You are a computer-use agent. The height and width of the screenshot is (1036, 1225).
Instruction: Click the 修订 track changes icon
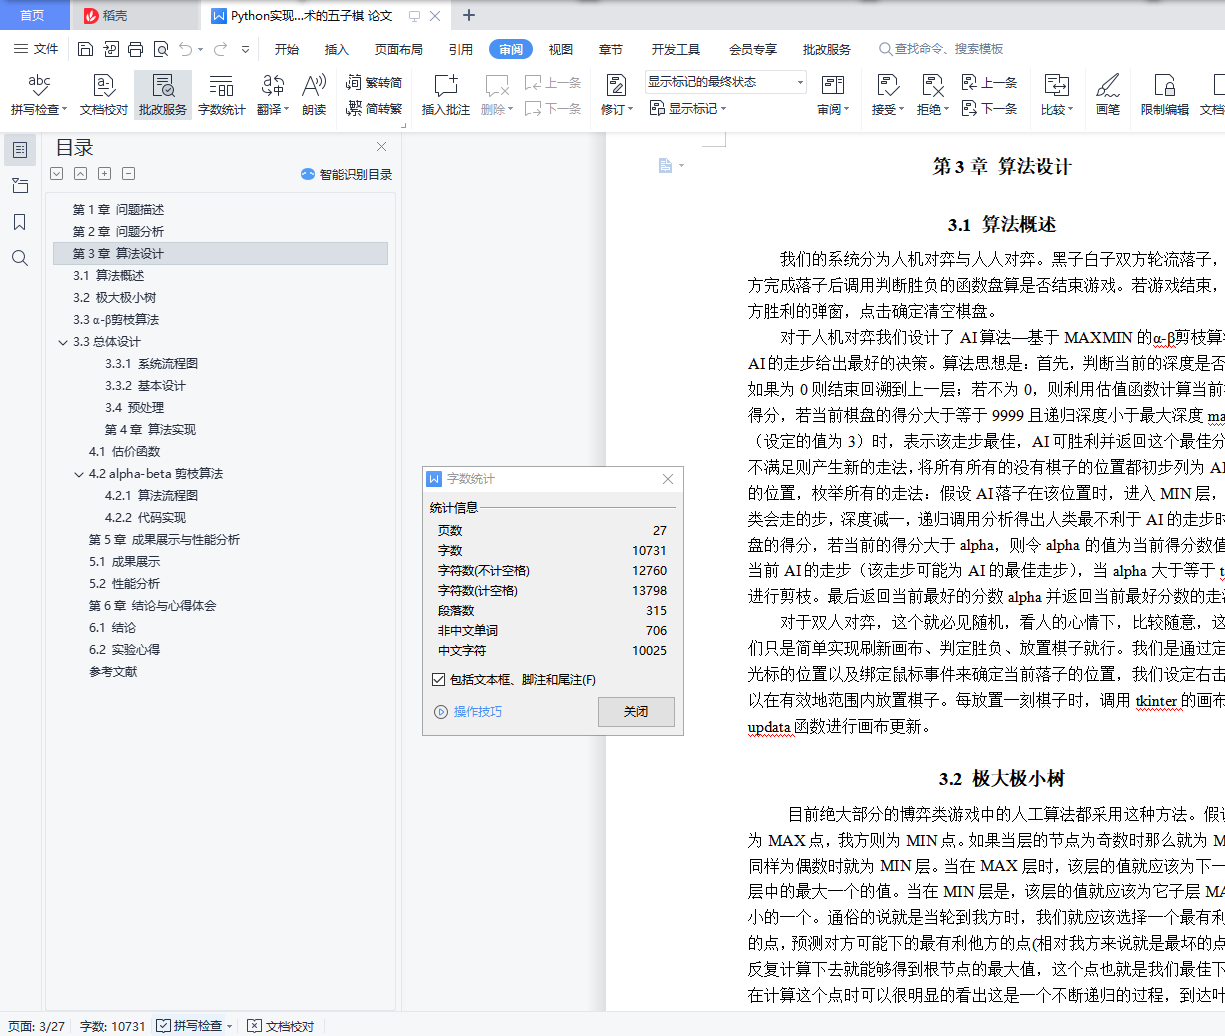616,86
